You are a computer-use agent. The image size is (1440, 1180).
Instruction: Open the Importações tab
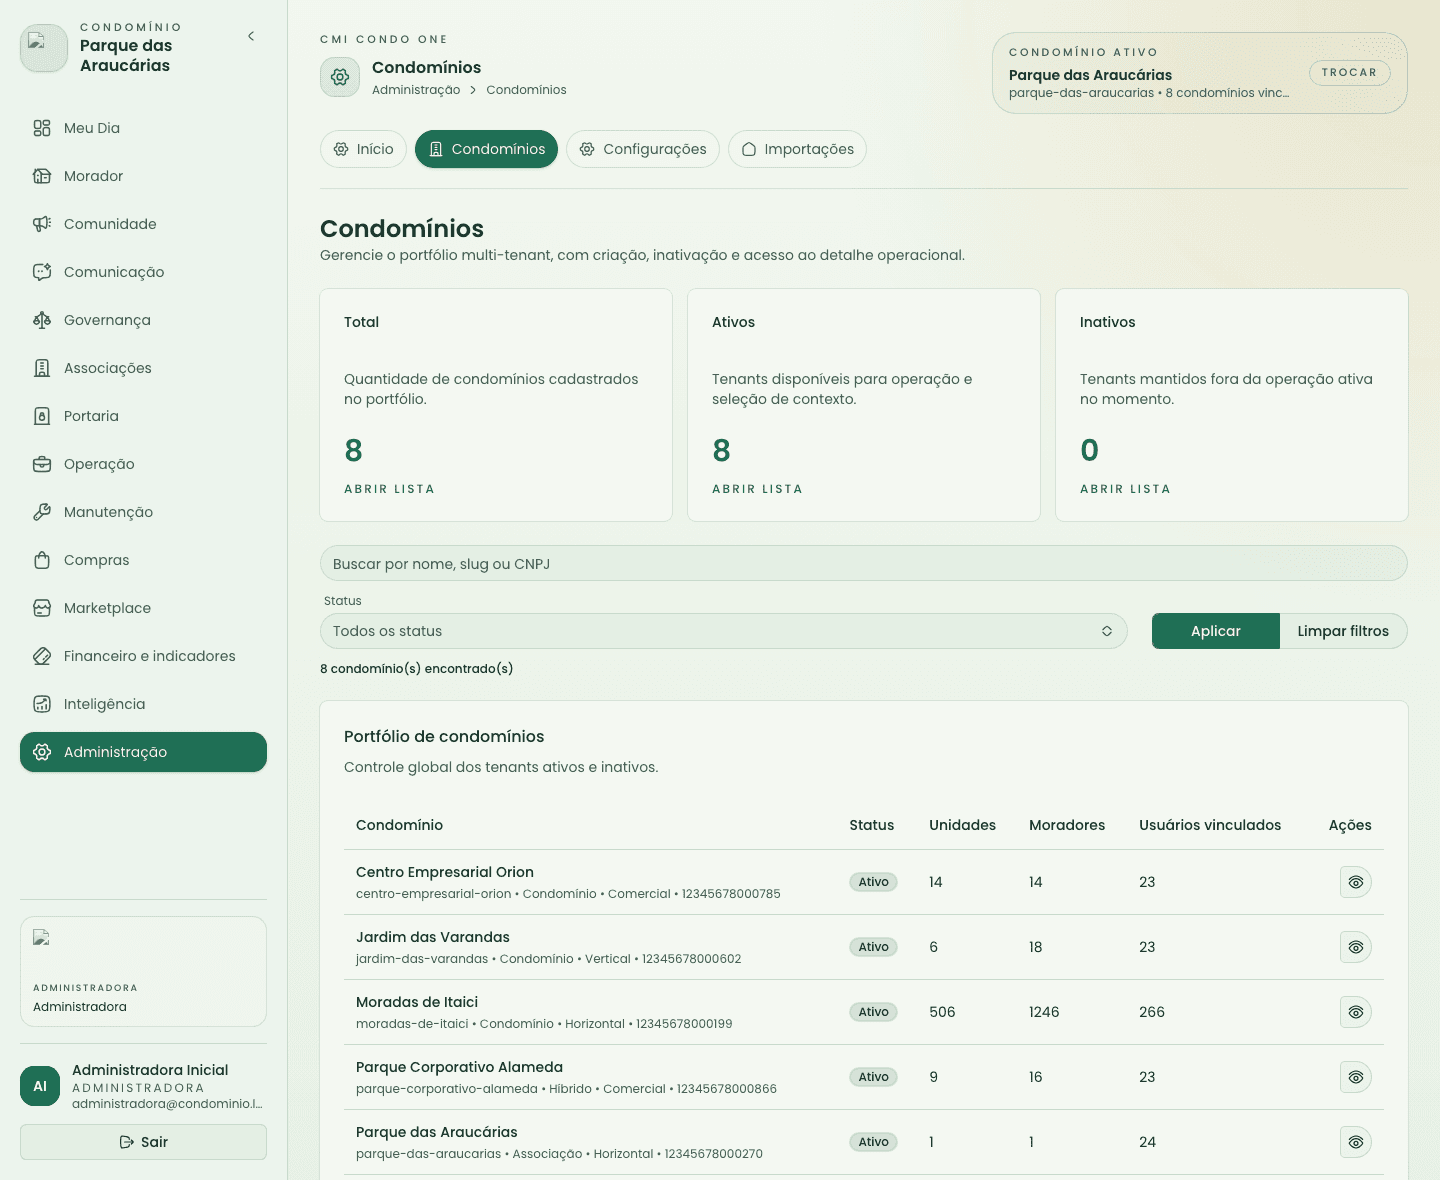pyautogui.click(x=797, y=149)
